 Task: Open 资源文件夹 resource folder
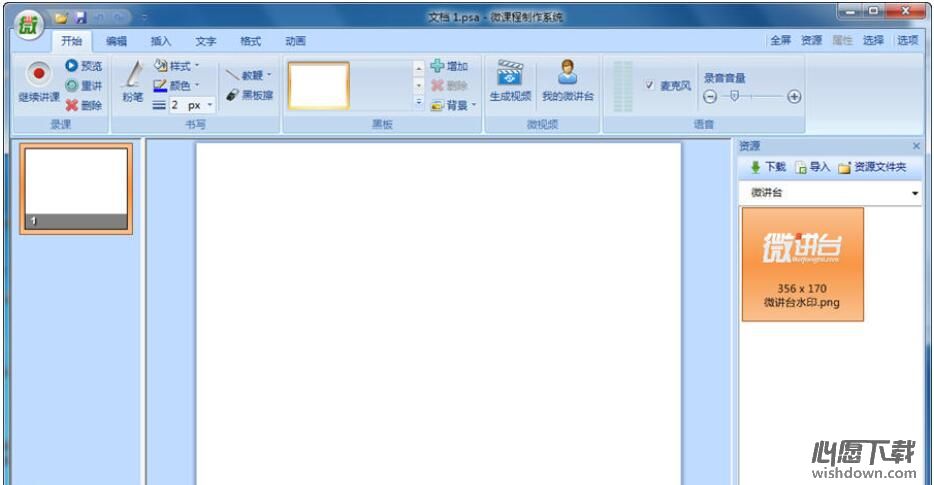[x=873, y=167]
